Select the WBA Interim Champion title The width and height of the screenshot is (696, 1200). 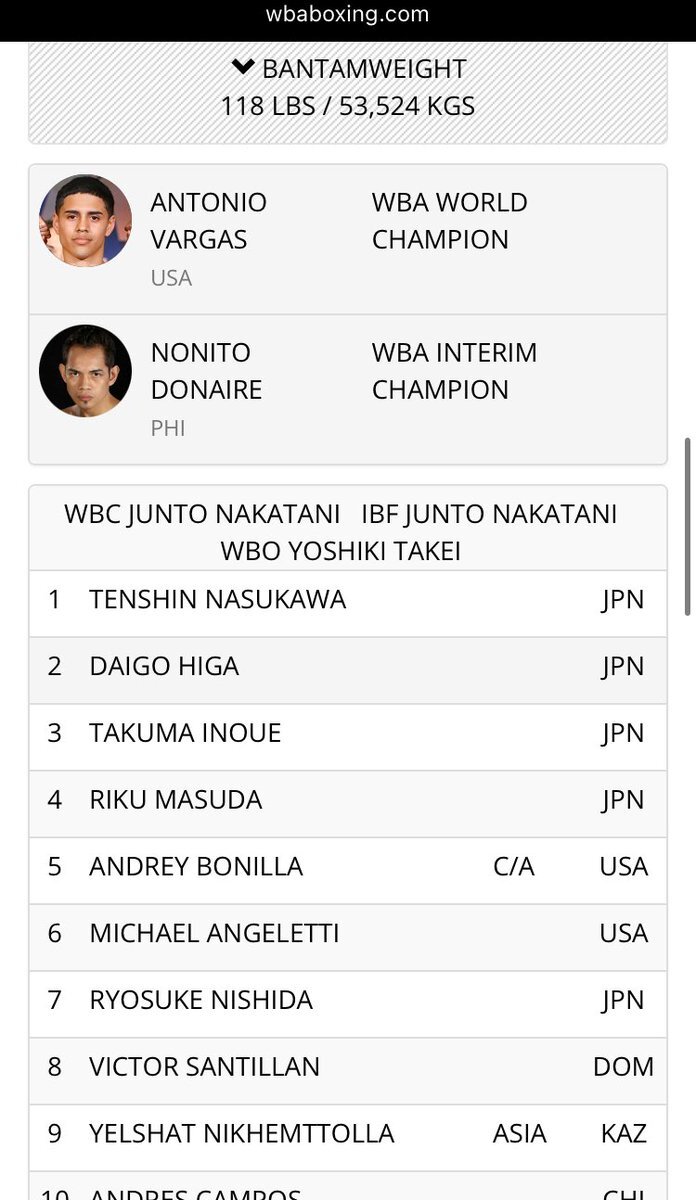click(x=454, y=371)
